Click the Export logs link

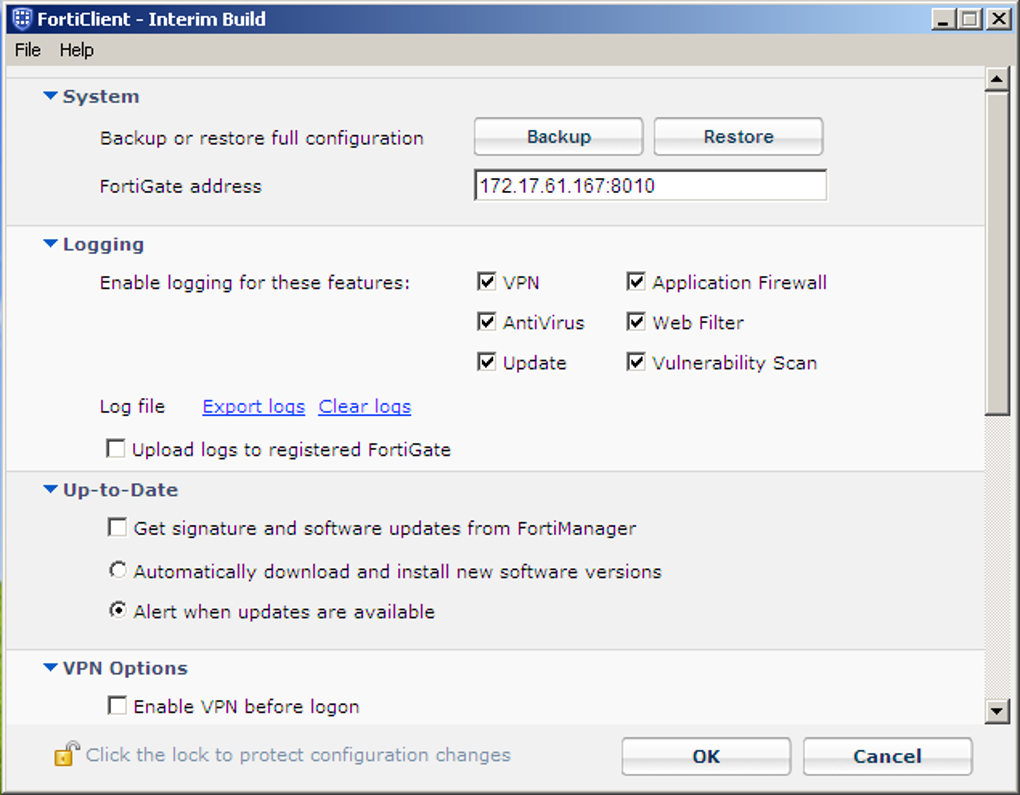pos(253,407)
